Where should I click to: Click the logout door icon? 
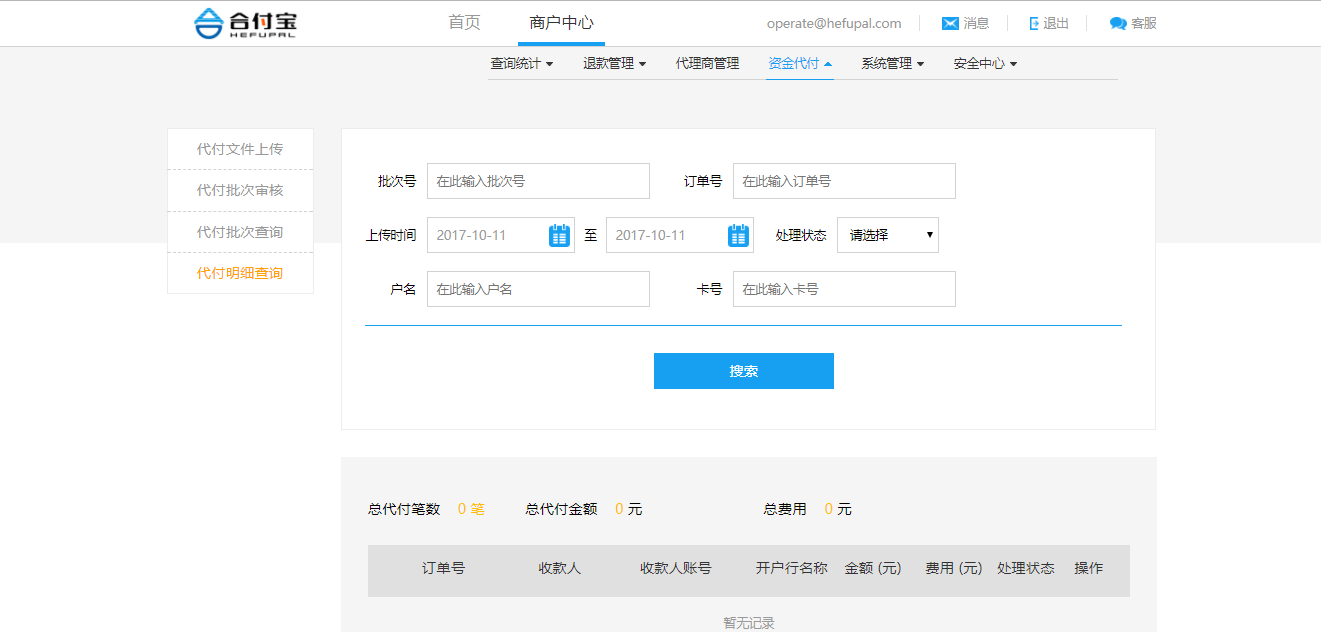click(x=1034, y=23)
